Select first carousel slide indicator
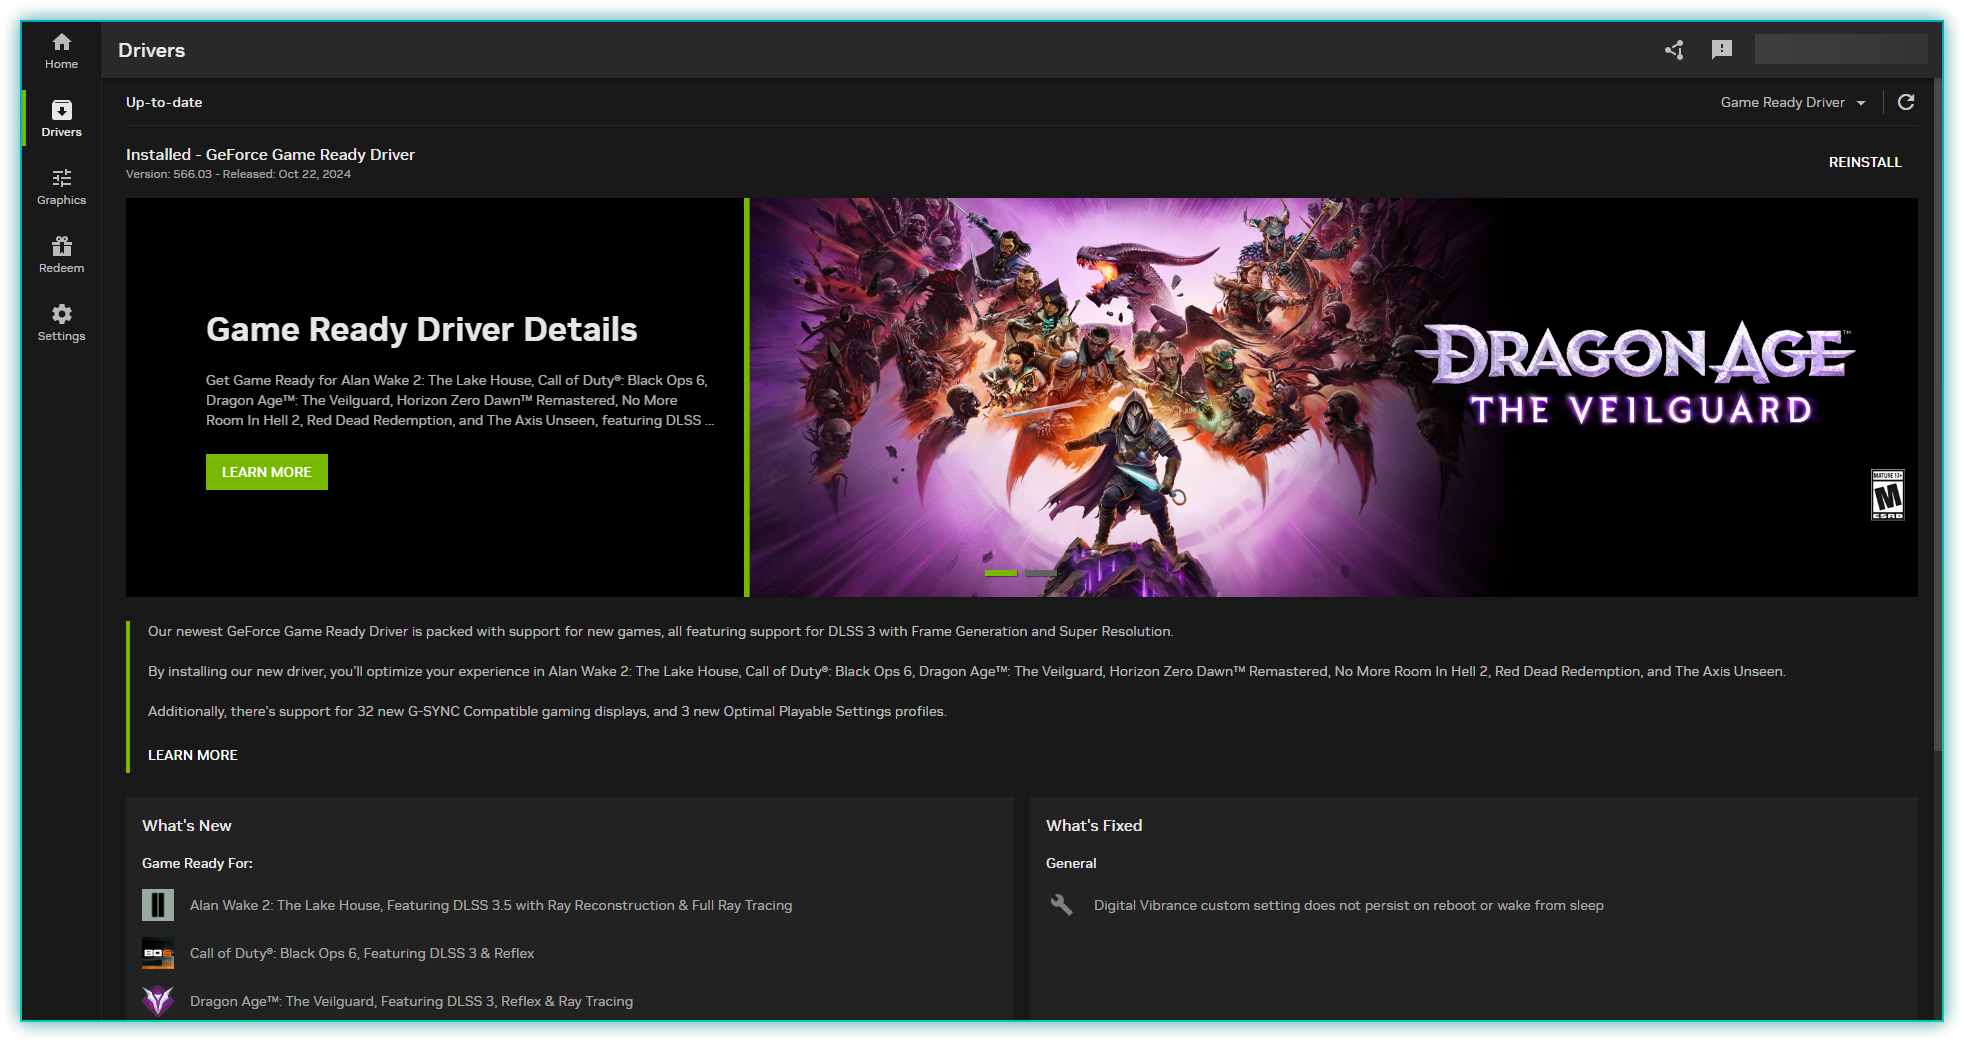 pos(1001,573)
